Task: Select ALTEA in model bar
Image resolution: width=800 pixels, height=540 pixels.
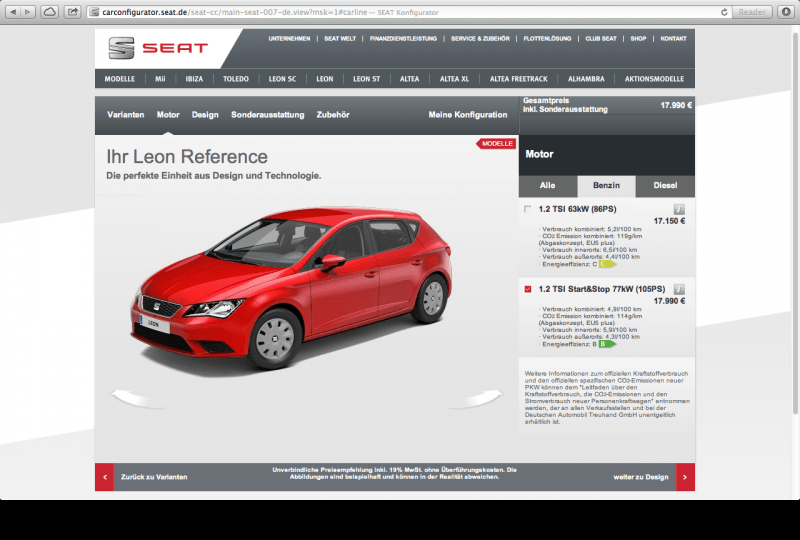Action: 409,79
